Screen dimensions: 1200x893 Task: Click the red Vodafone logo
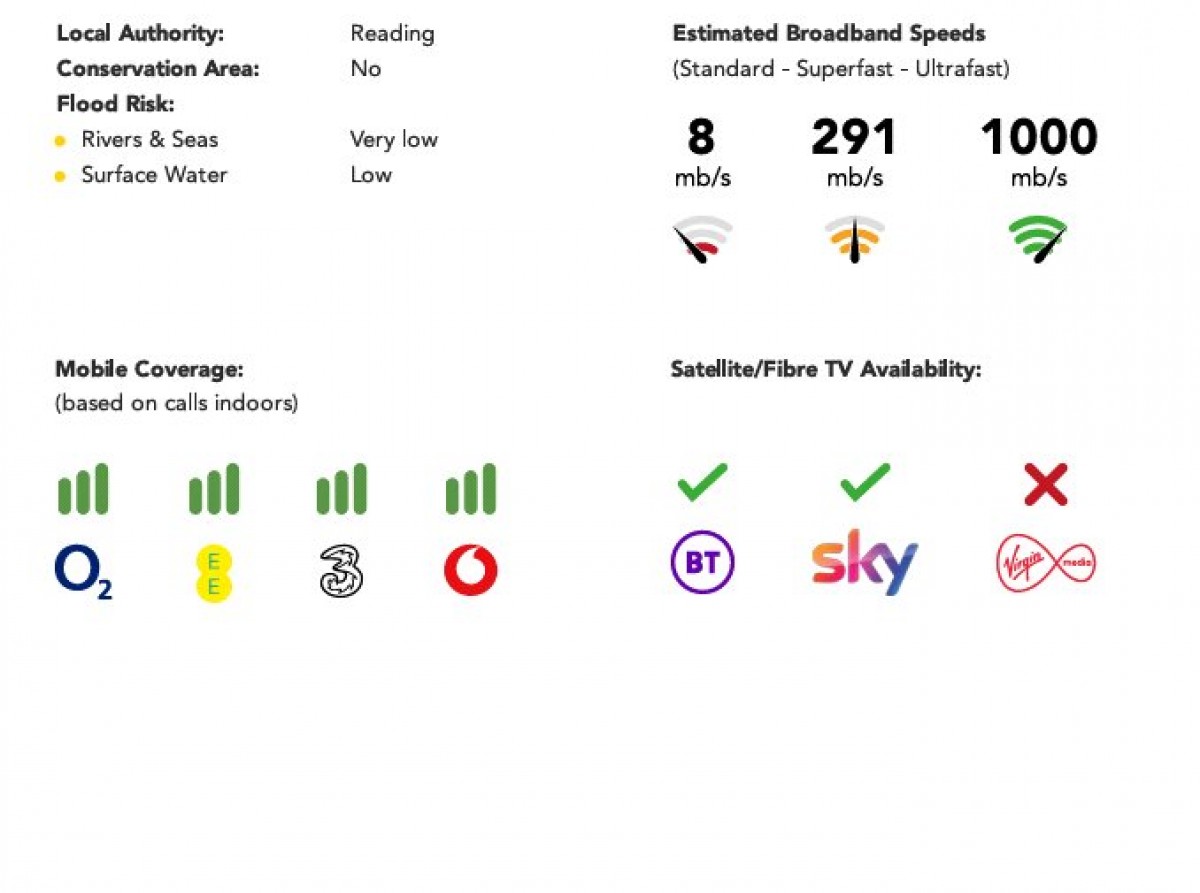(470, 571)
